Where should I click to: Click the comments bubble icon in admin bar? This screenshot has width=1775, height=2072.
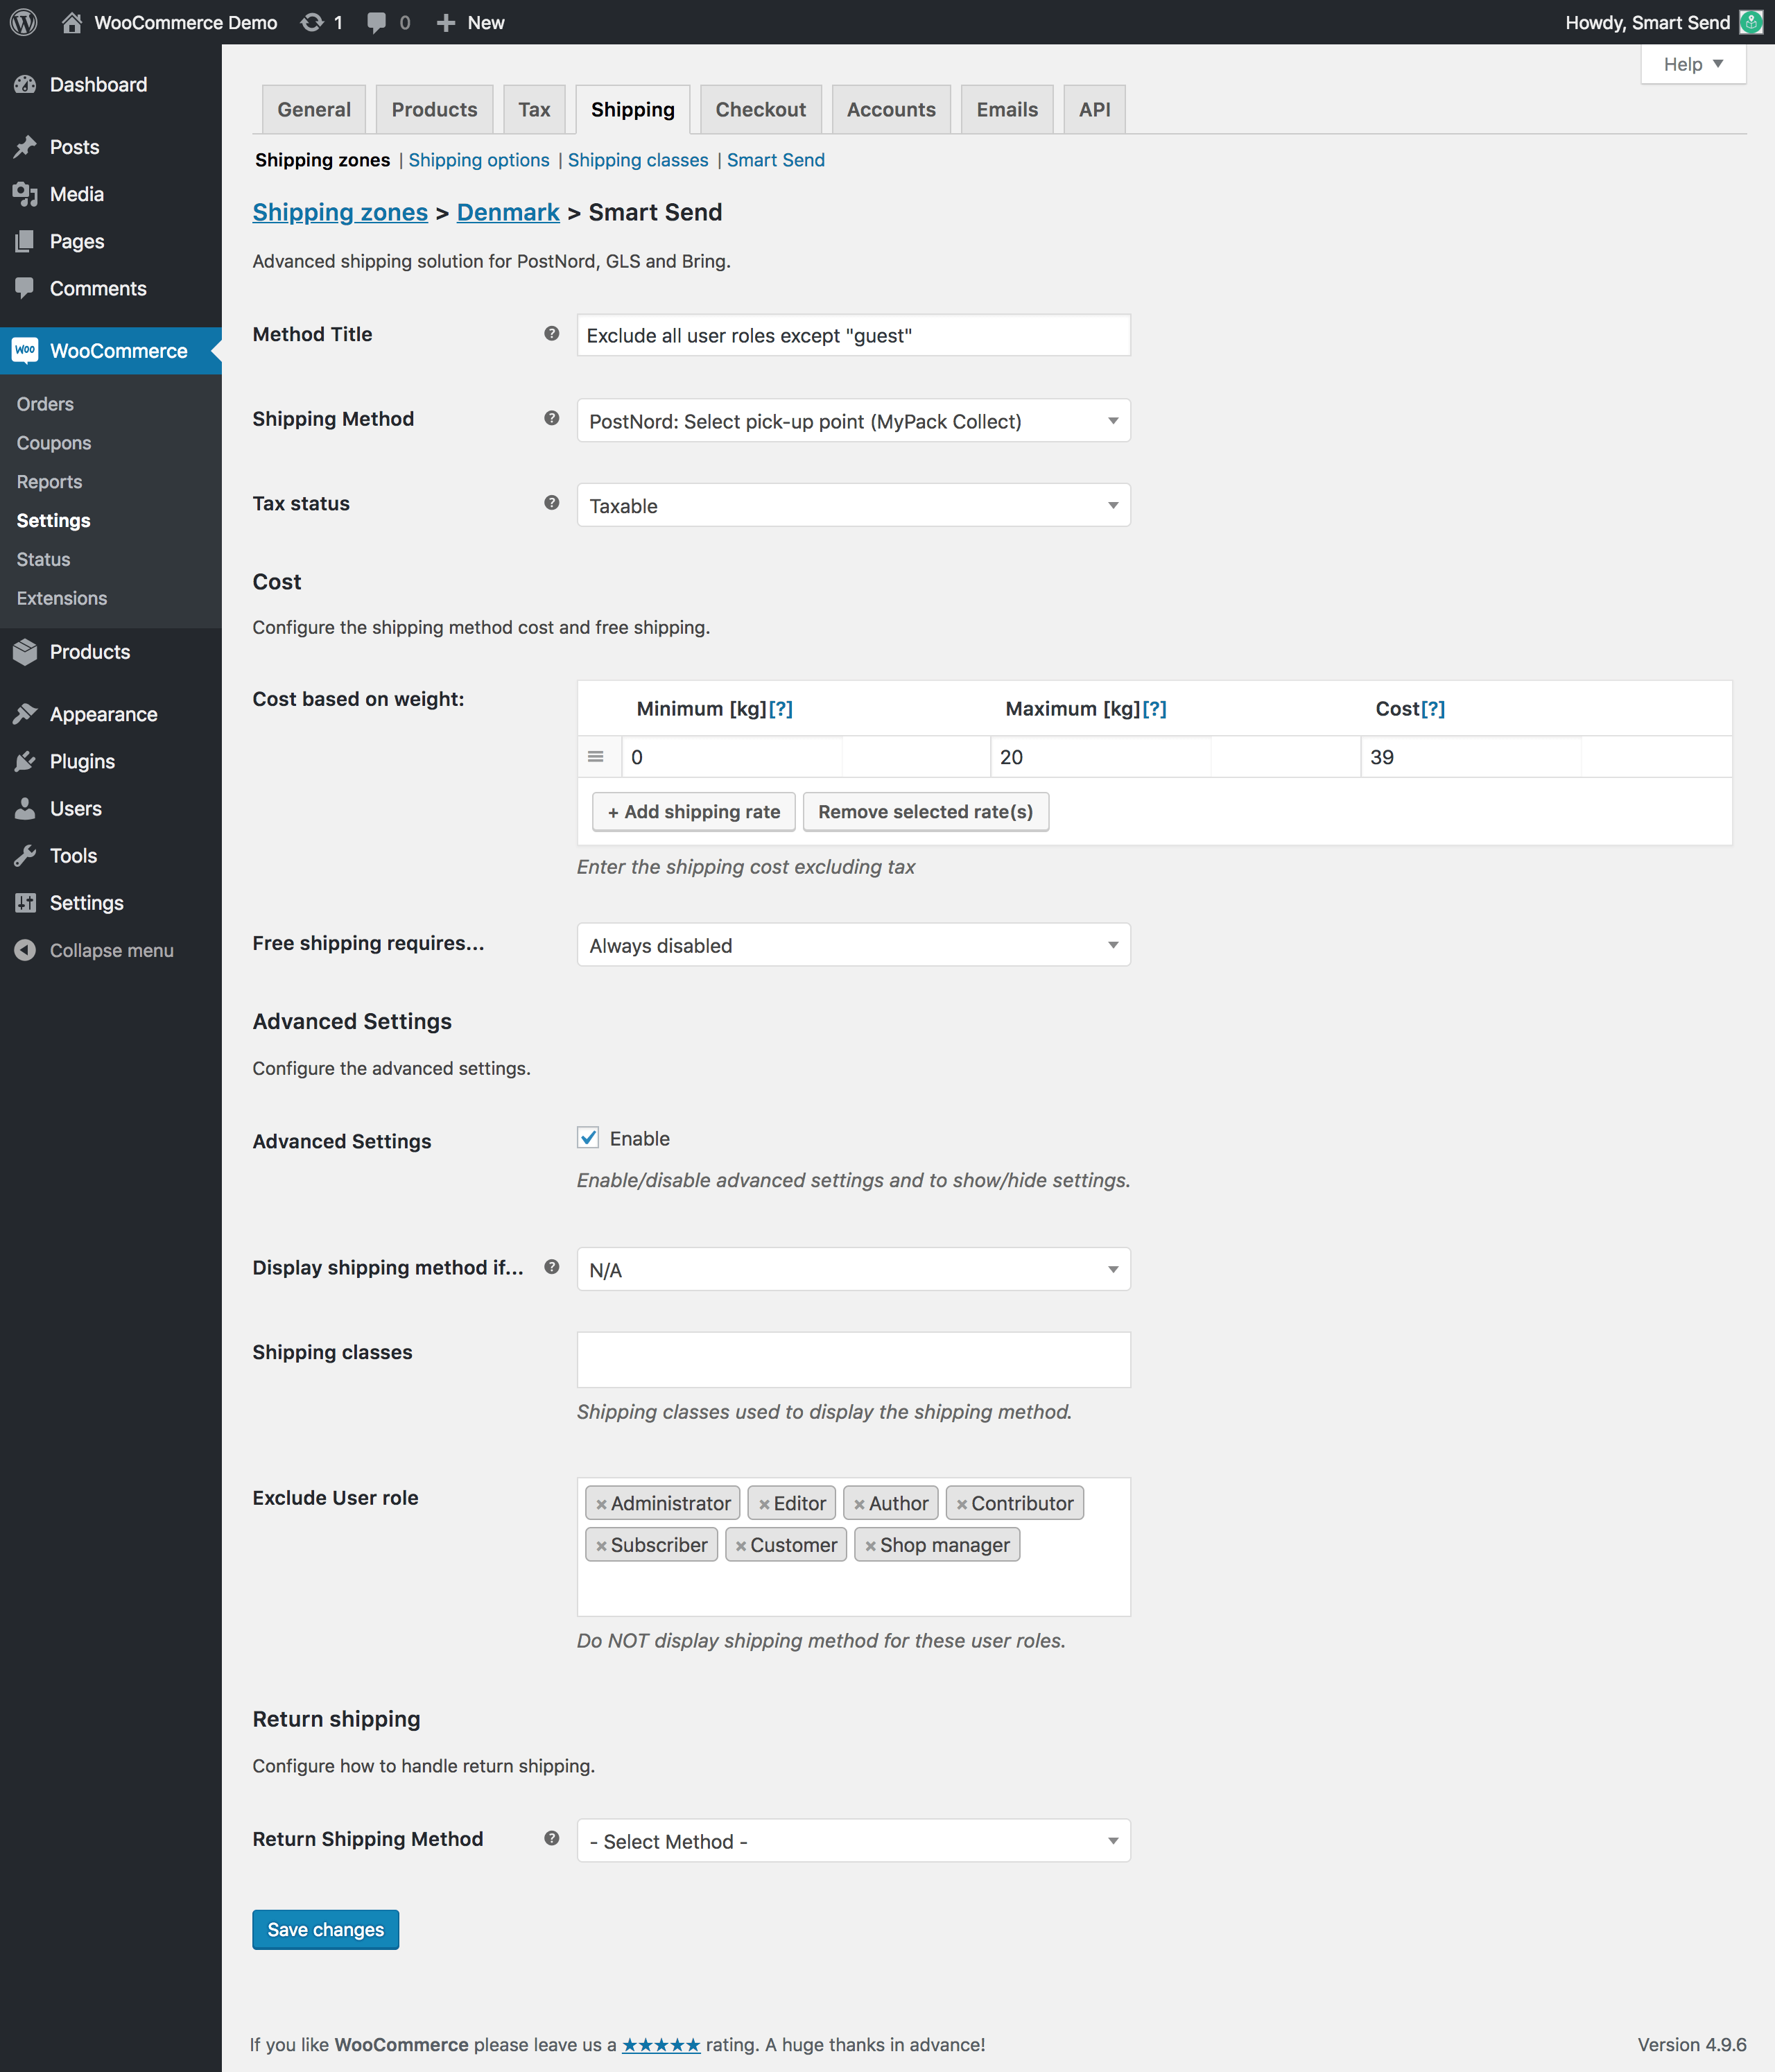[377, 22]
